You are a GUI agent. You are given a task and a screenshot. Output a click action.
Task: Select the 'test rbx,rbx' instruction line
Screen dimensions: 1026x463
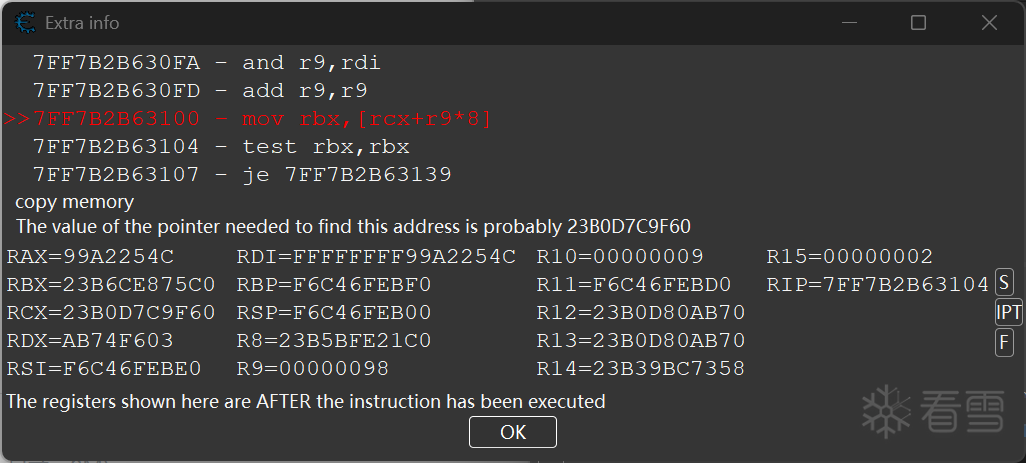coord(220,147)
